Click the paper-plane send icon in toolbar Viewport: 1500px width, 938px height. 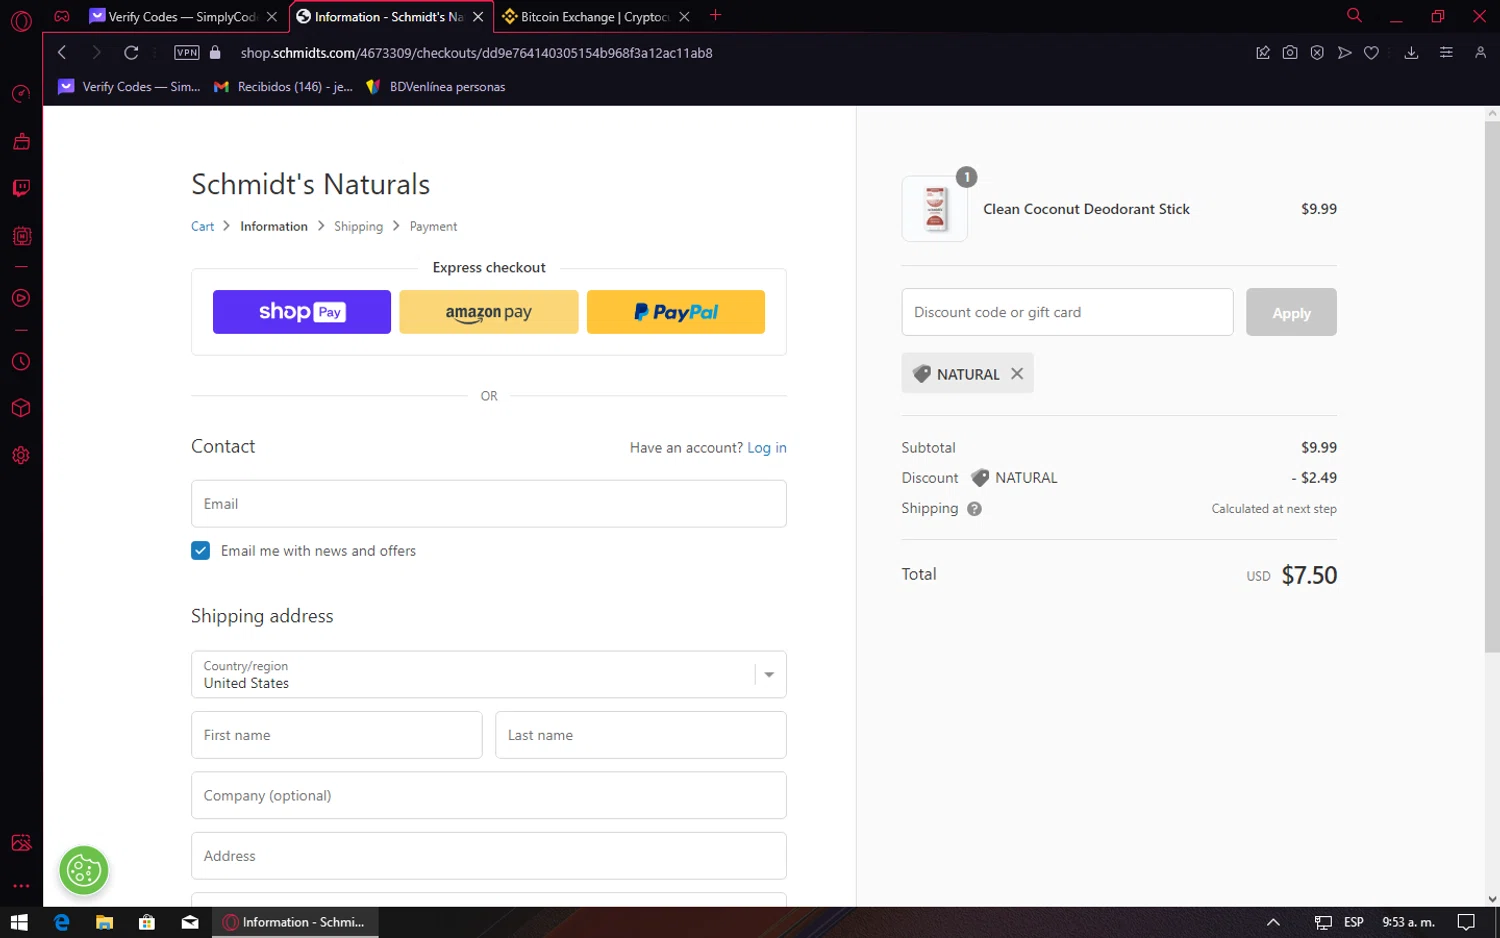[1344, 53]
